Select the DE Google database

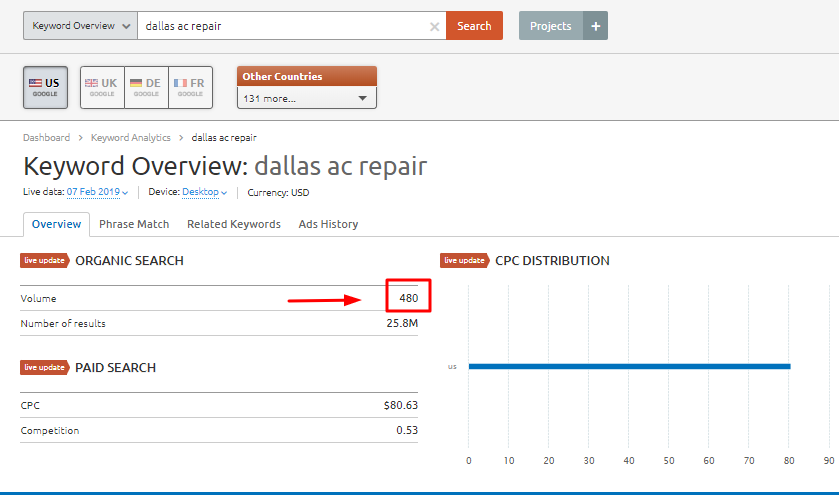146,87
